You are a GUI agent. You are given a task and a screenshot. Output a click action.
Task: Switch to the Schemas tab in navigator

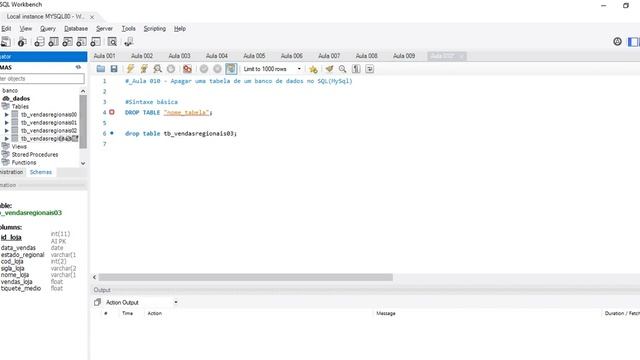[x=41, y=172]
